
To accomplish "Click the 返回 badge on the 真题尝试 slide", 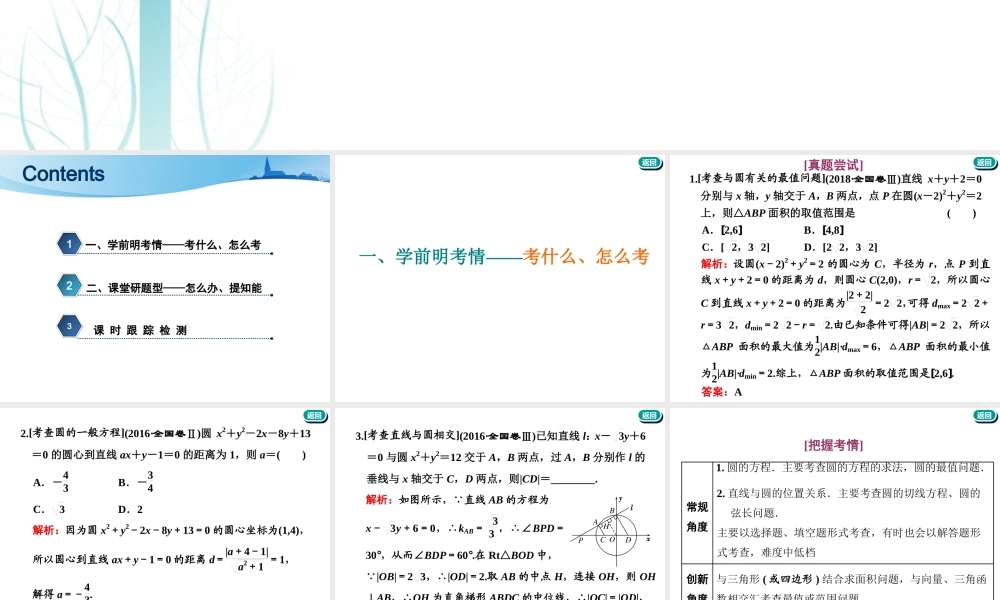I will coord(985,162).
